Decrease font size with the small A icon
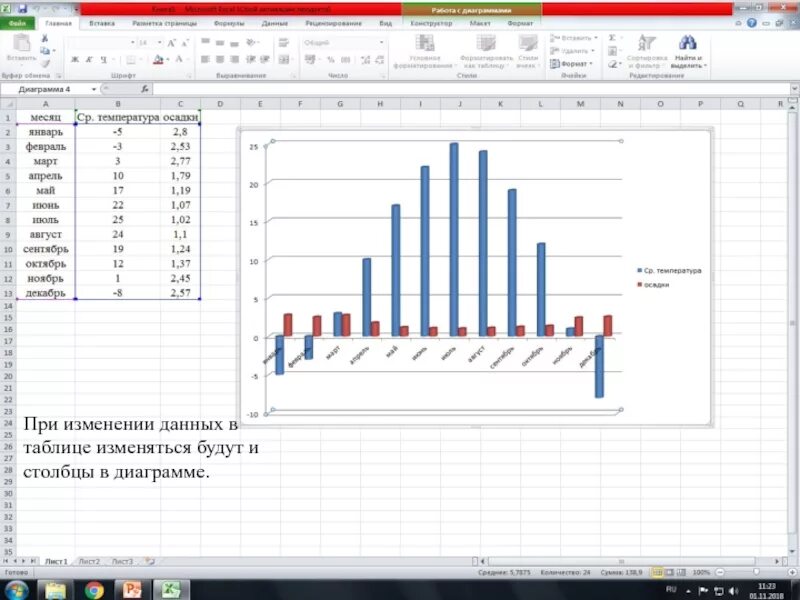The height and width of the screenshot is (600, 800). coord(185,43)
